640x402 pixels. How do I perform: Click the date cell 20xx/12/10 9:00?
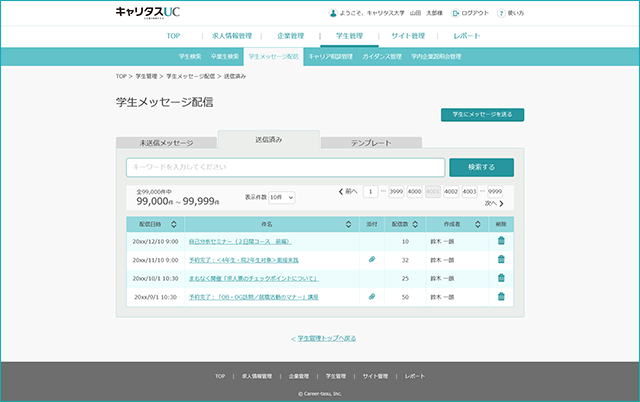pos(156,242)
